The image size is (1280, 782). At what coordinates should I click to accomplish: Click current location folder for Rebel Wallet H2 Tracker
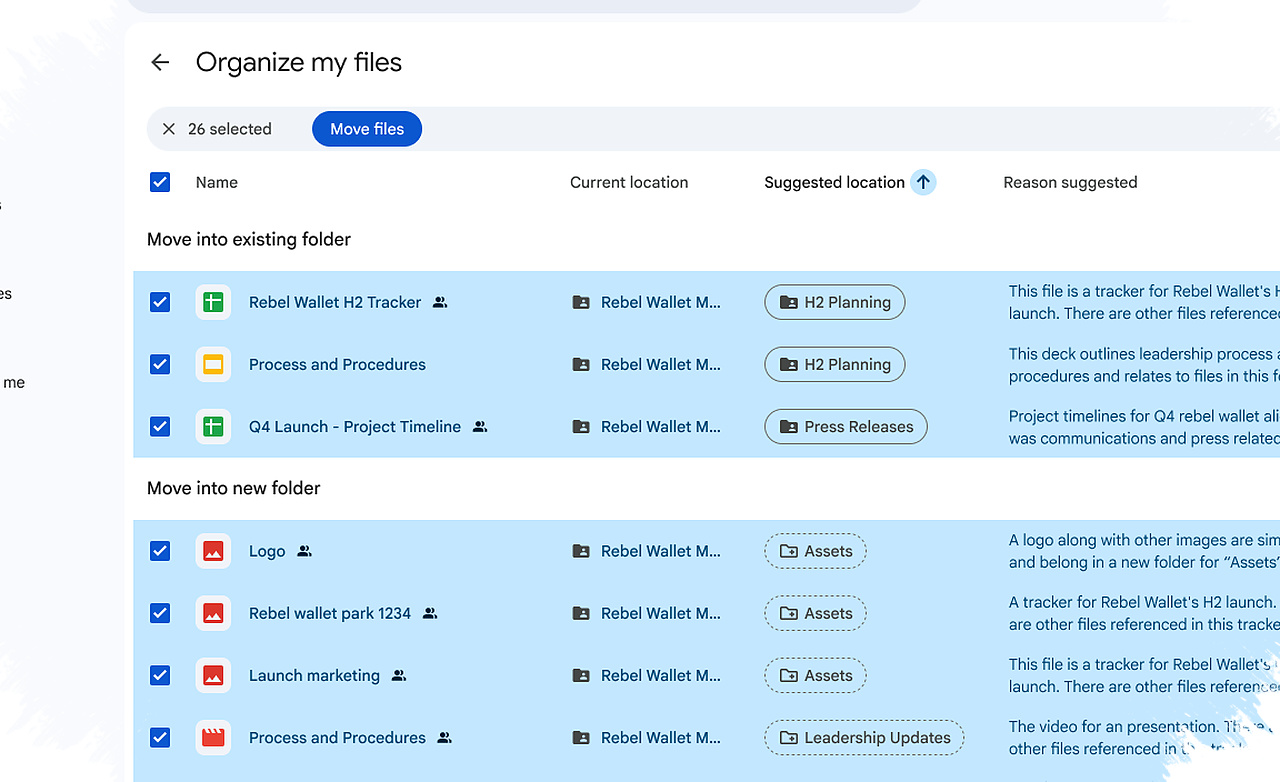coord(646,302)
